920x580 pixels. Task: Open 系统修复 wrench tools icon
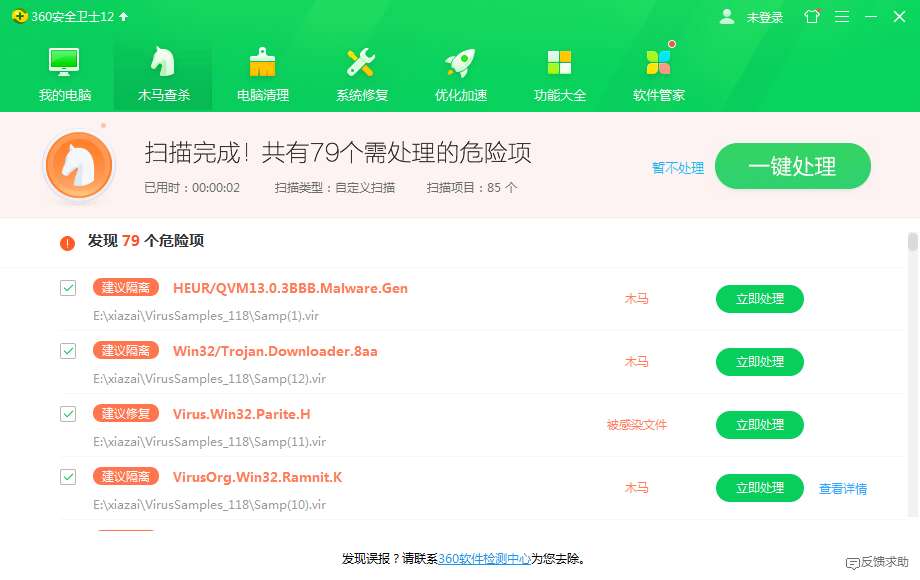[361, 62]
